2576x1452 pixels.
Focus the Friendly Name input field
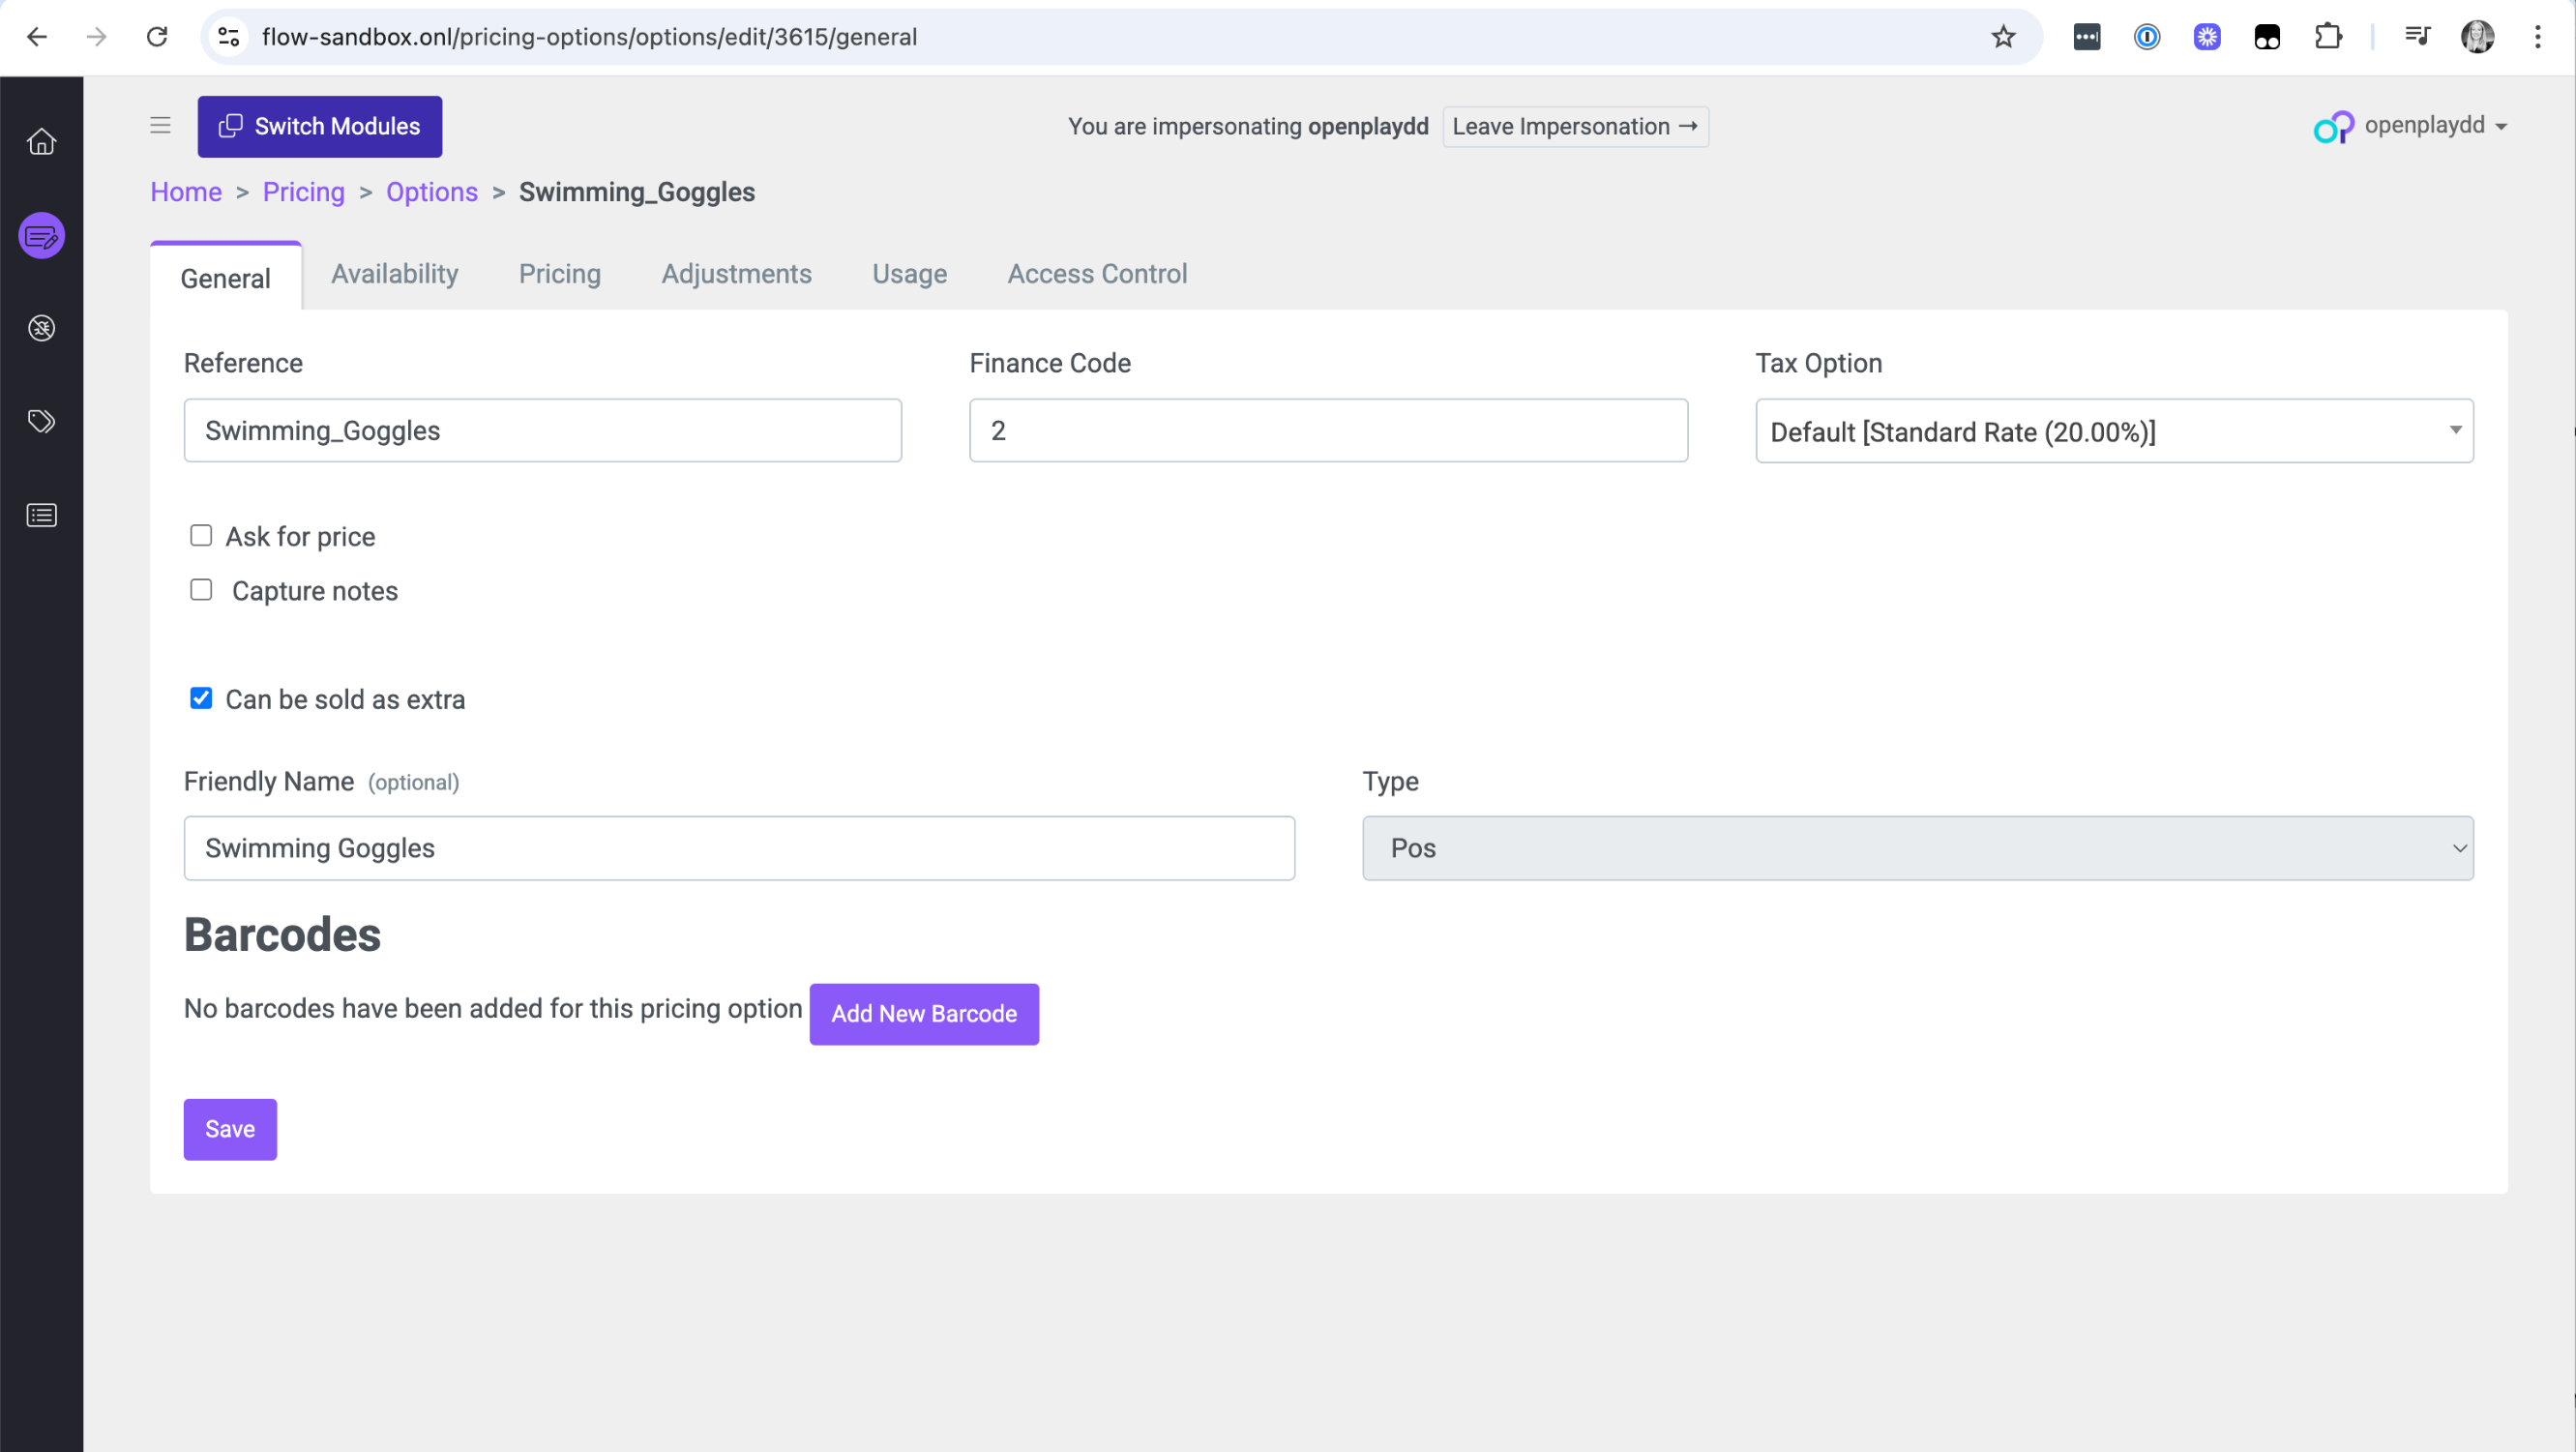point(739,848)
